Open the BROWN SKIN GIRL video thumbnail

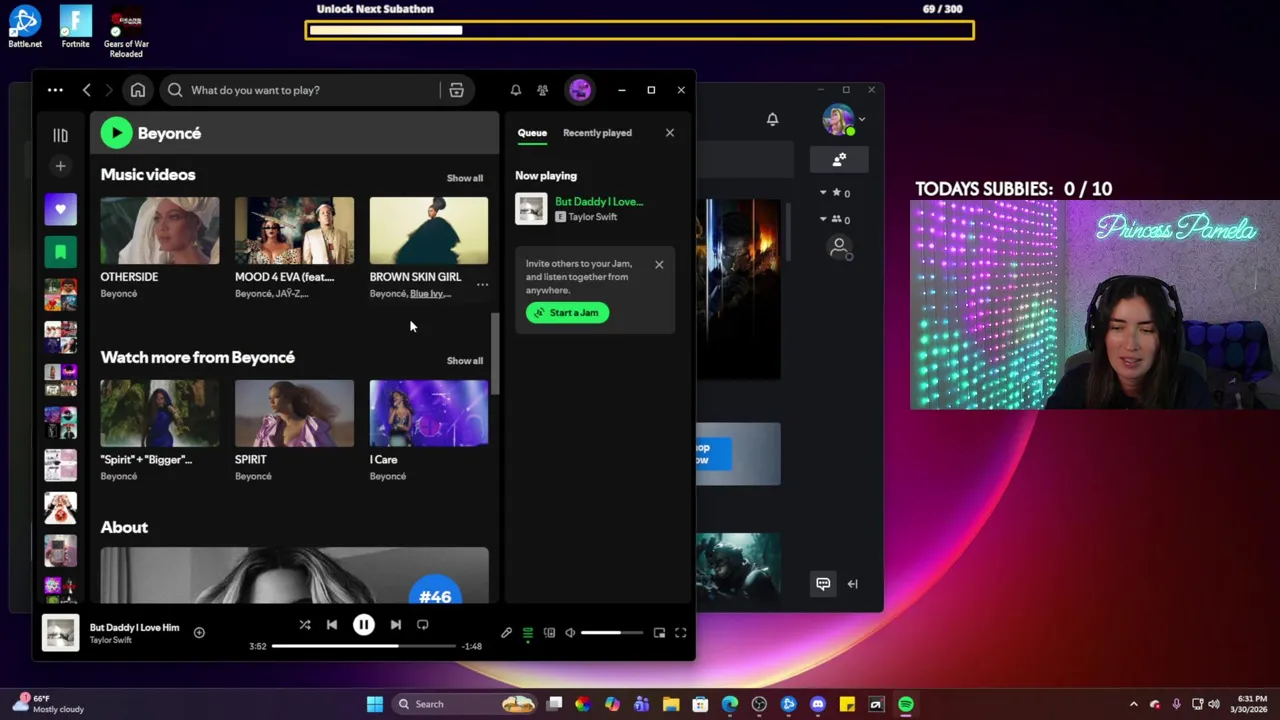pyautogui.click(x=429, y=230)
